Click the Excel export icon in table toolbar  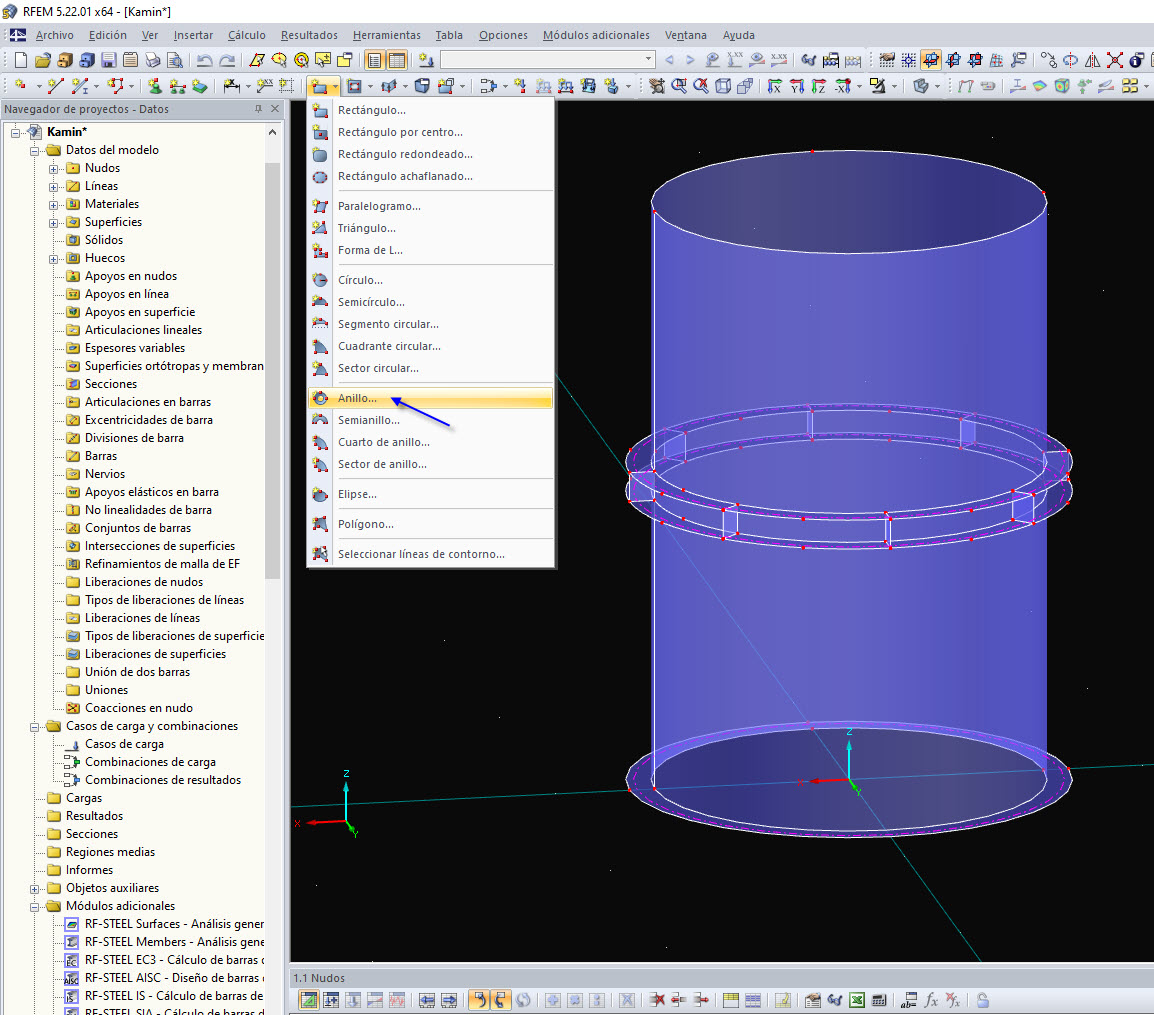(857, 999)
